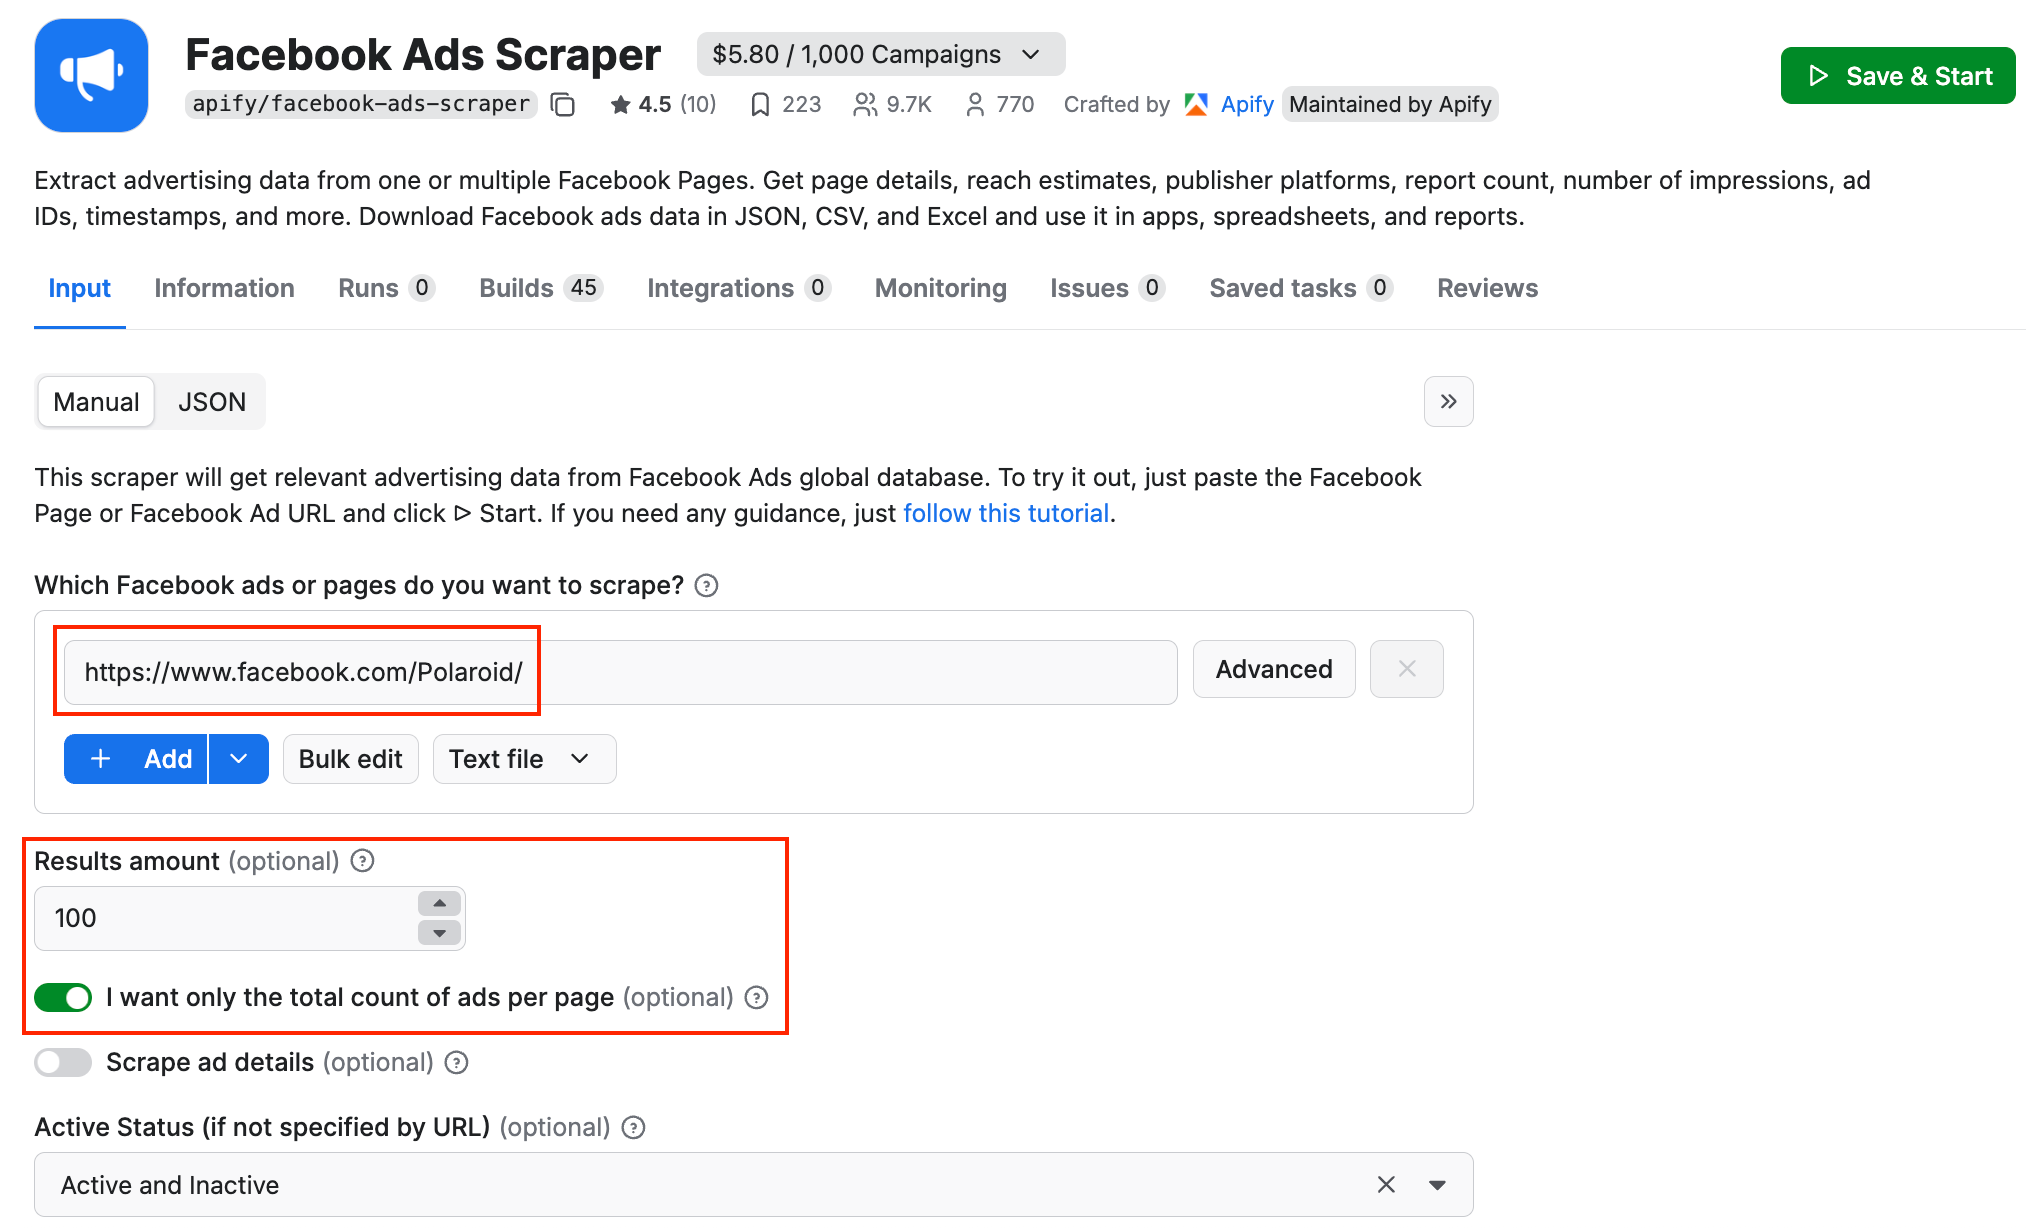This screenshot has height=1228, width=2026.
Task: Click the users icon showing 9.7K
Action: 864,104
